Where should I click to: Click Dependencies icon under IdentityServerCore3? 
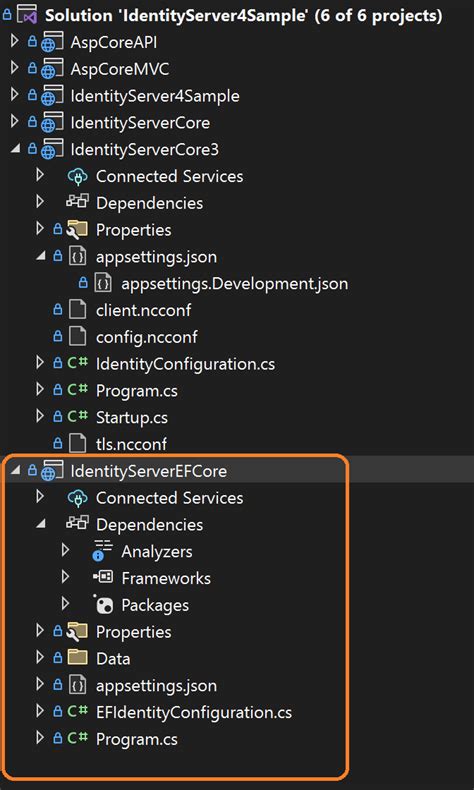click(77, 202)
